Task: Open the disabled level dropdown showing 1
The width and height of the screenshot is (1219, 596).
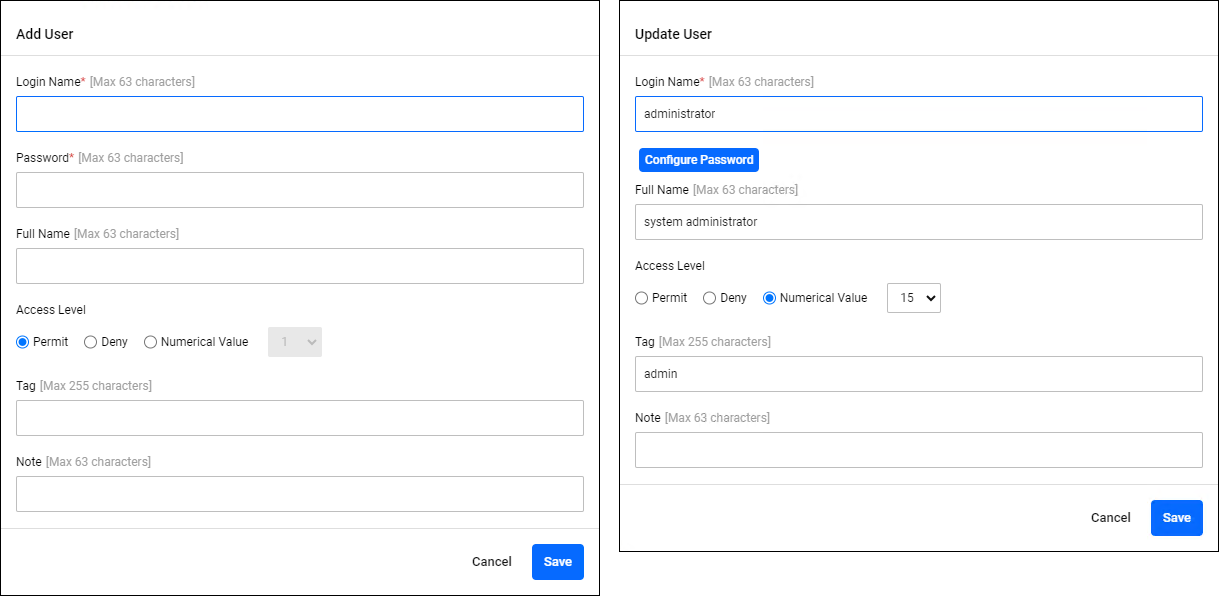Action: point(294,342)
